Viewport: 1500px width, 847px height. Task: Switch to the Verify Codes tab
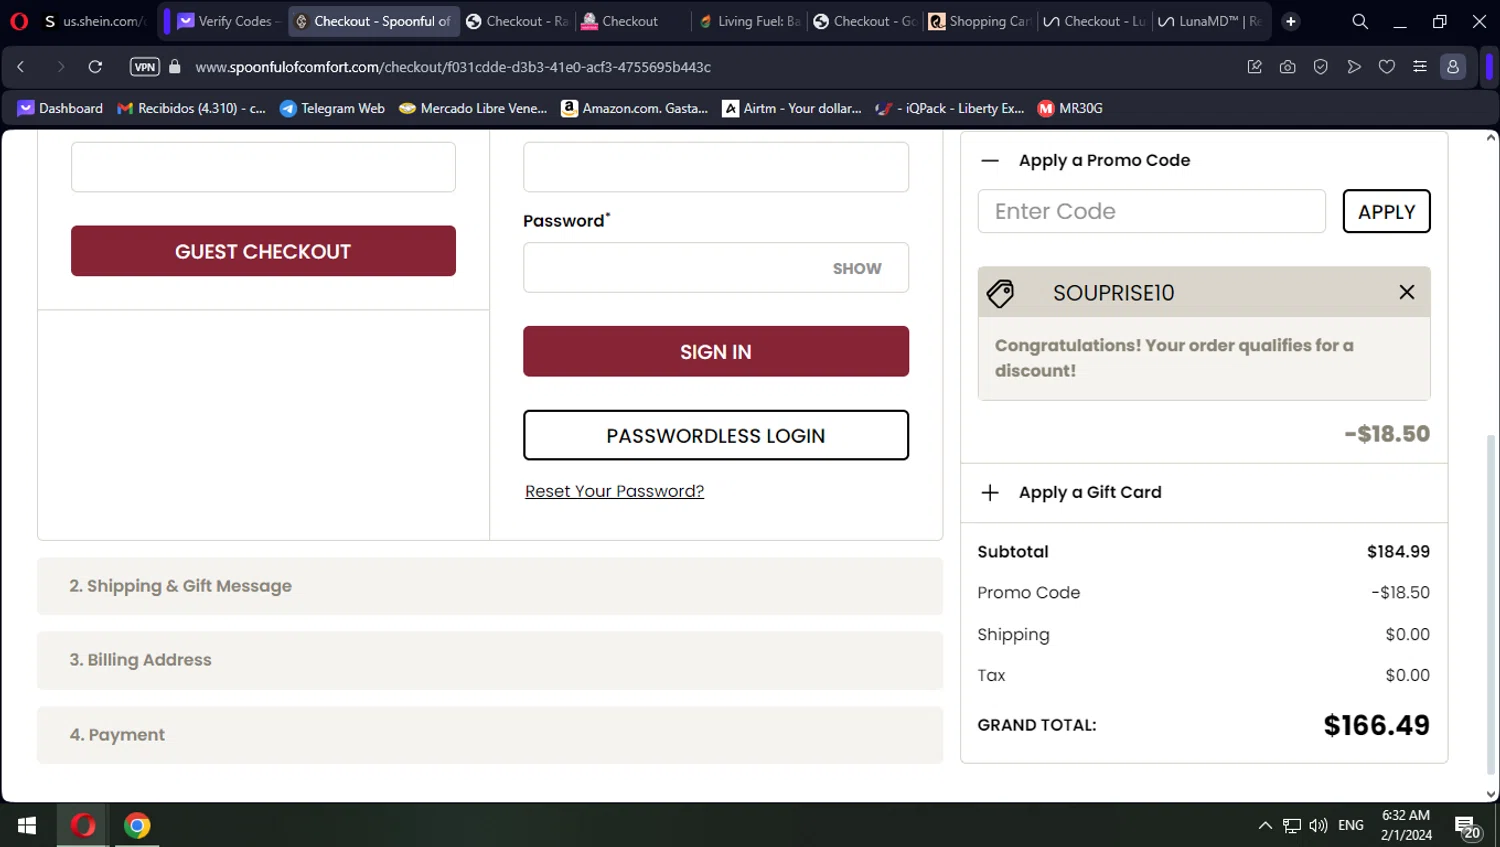[227, 21]
